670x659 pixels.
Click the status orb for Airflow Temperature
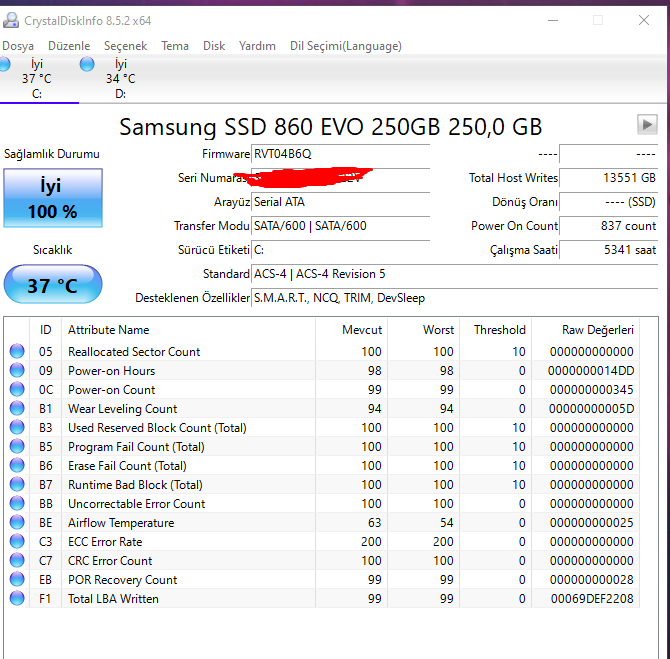(17, 523)
